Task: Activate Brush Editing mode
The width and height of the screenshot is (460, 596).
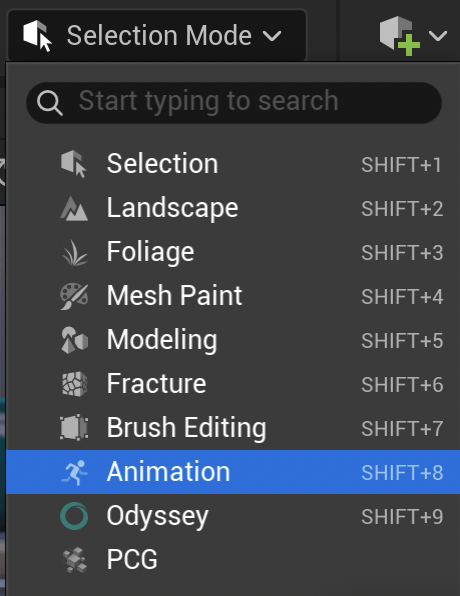Action: (233, 428)
